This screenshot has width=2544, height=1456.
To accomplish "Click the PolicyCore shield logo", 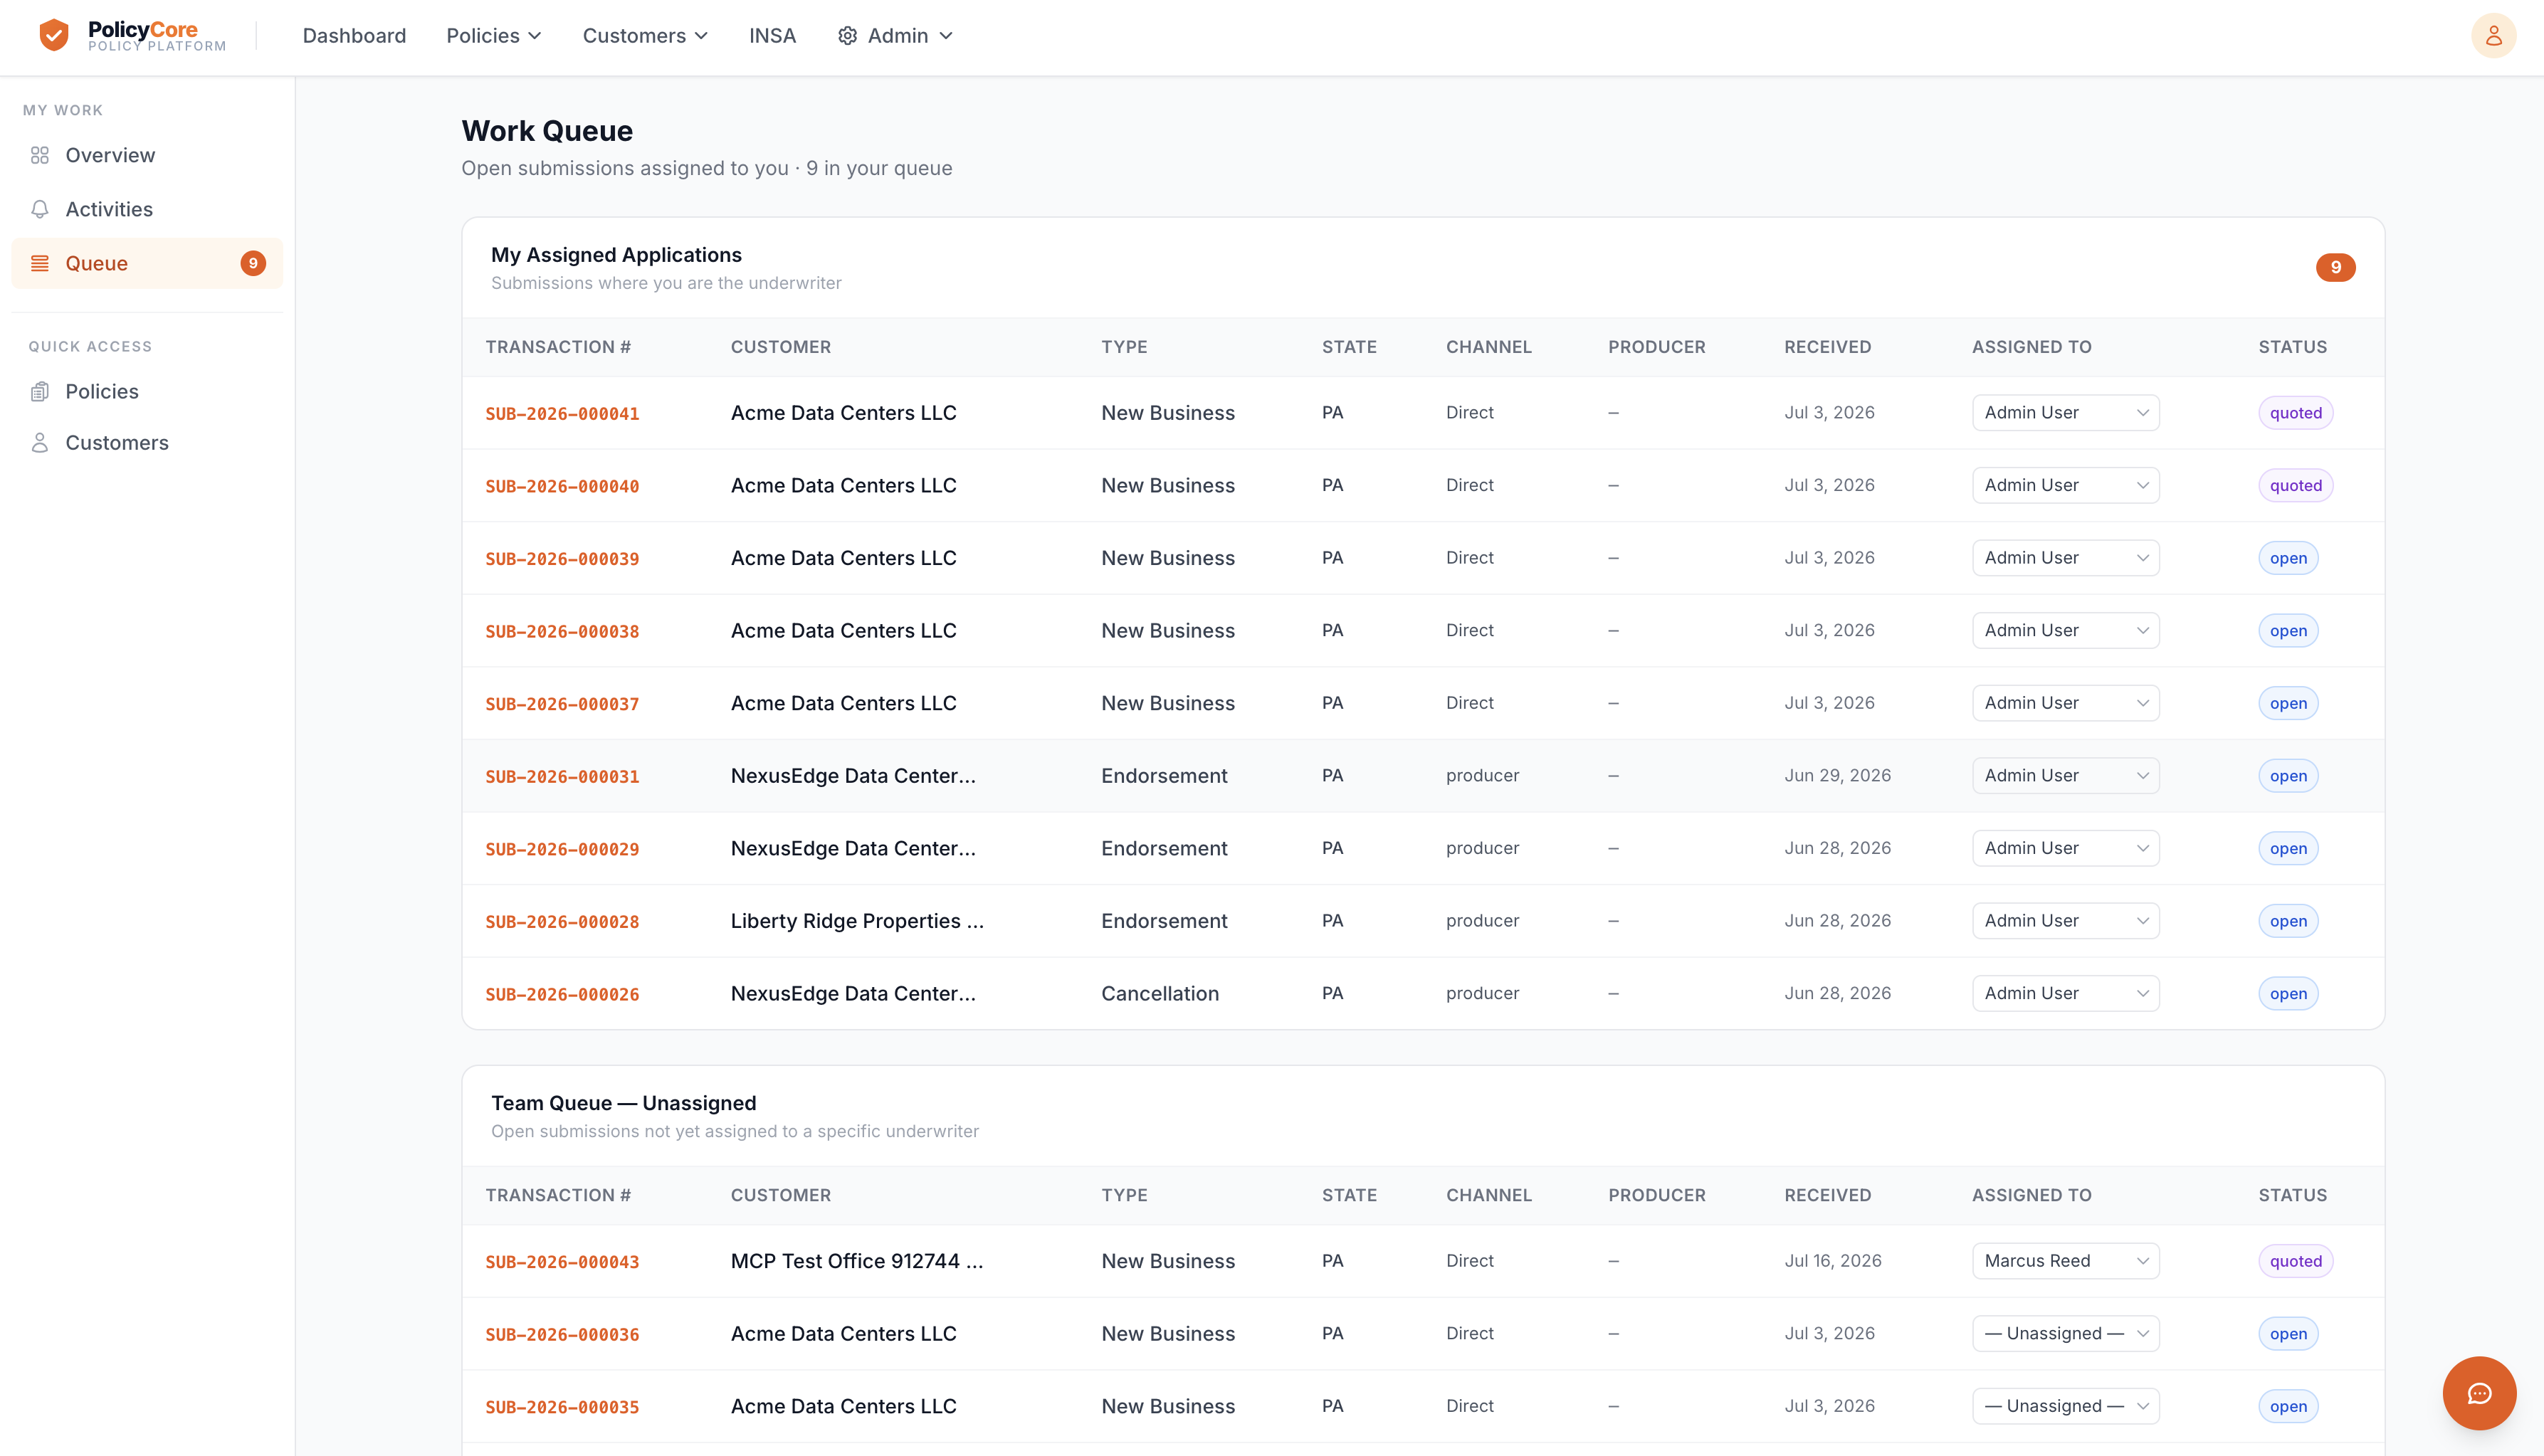I will pyautogui.click(x=54, y=35).
